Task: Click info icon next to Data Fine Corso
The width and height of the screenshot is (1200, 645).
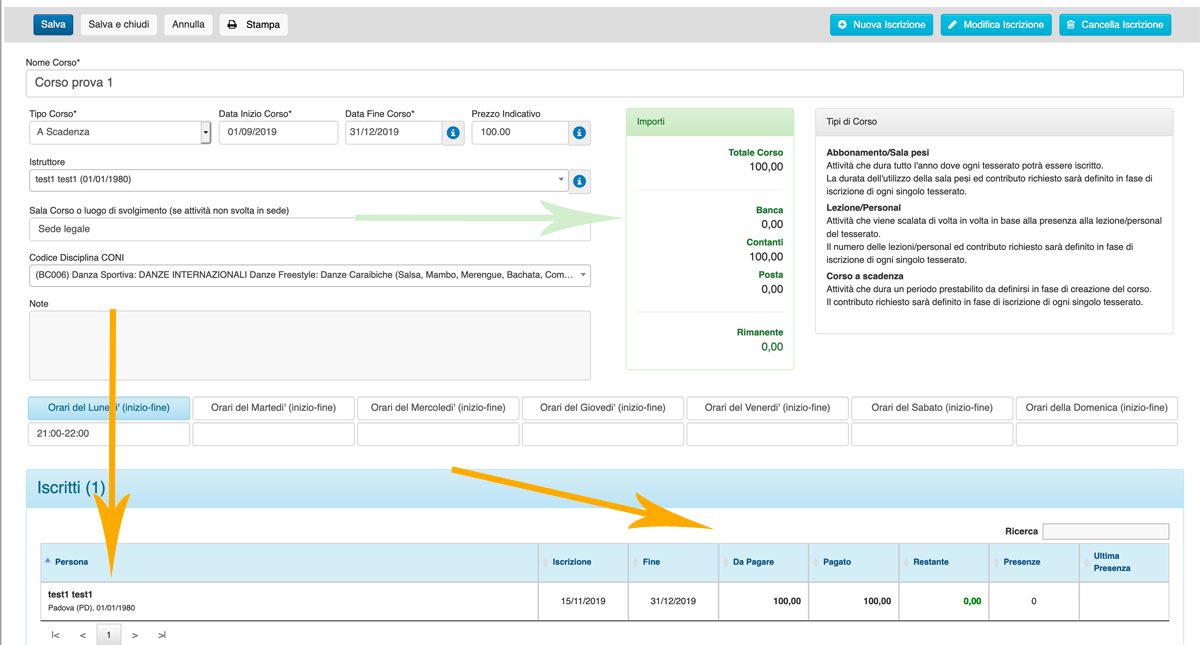Action: 452,132
